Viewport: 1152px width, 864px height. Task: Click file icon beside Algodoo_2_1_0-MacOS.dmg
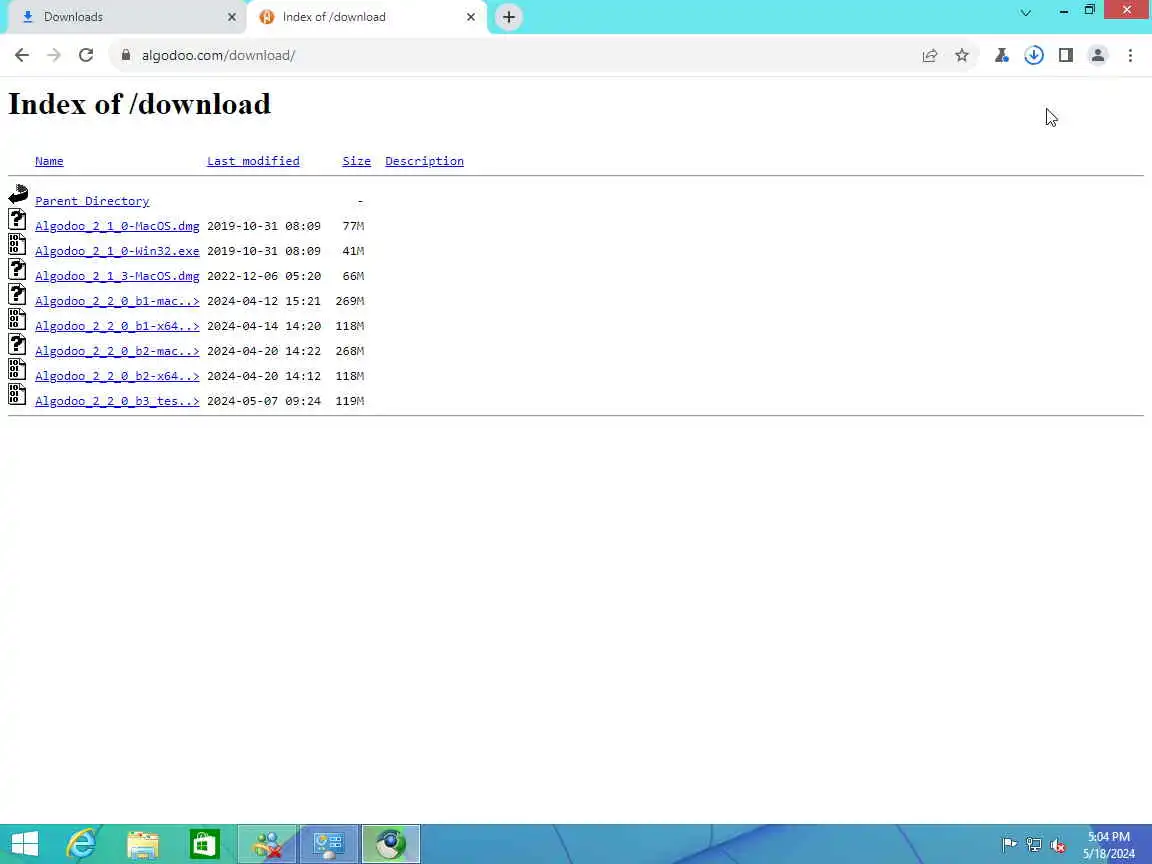point(17,219)
